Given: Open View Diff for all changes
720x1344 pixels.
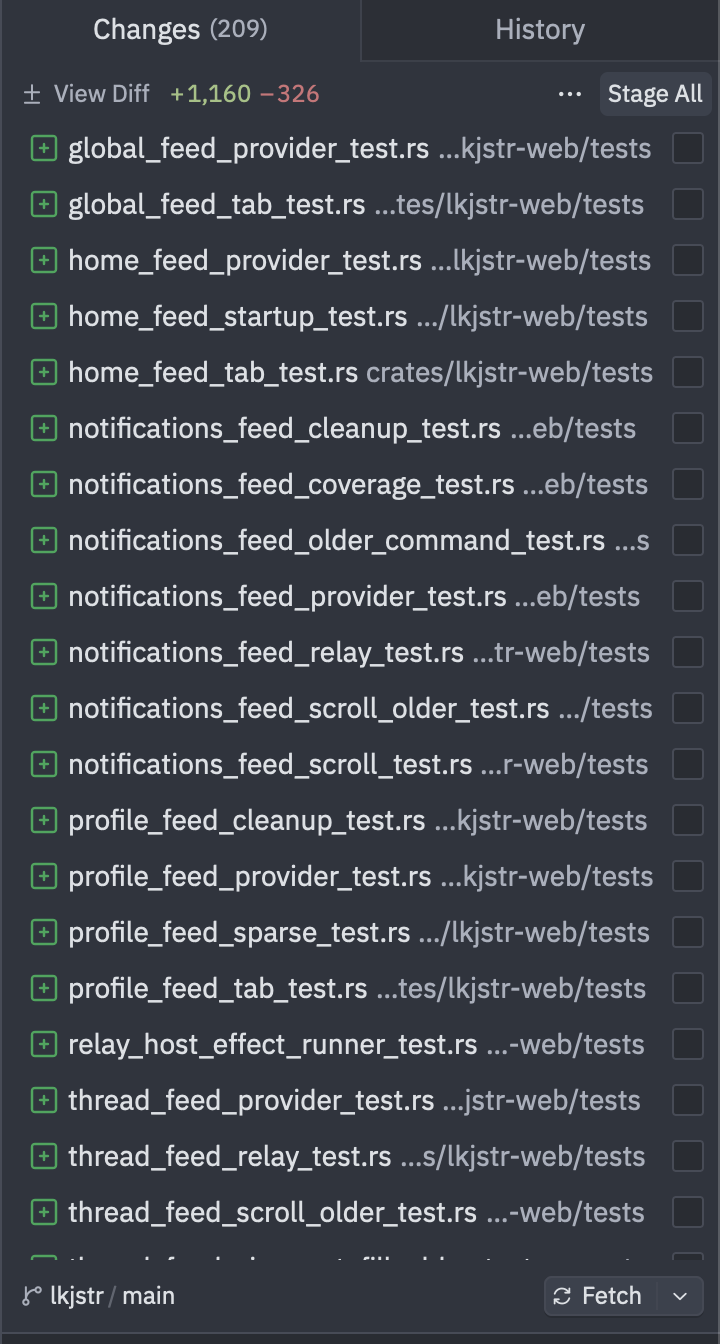Looking at the screenshot, I should pyautogui.click(x=86, y=94).
